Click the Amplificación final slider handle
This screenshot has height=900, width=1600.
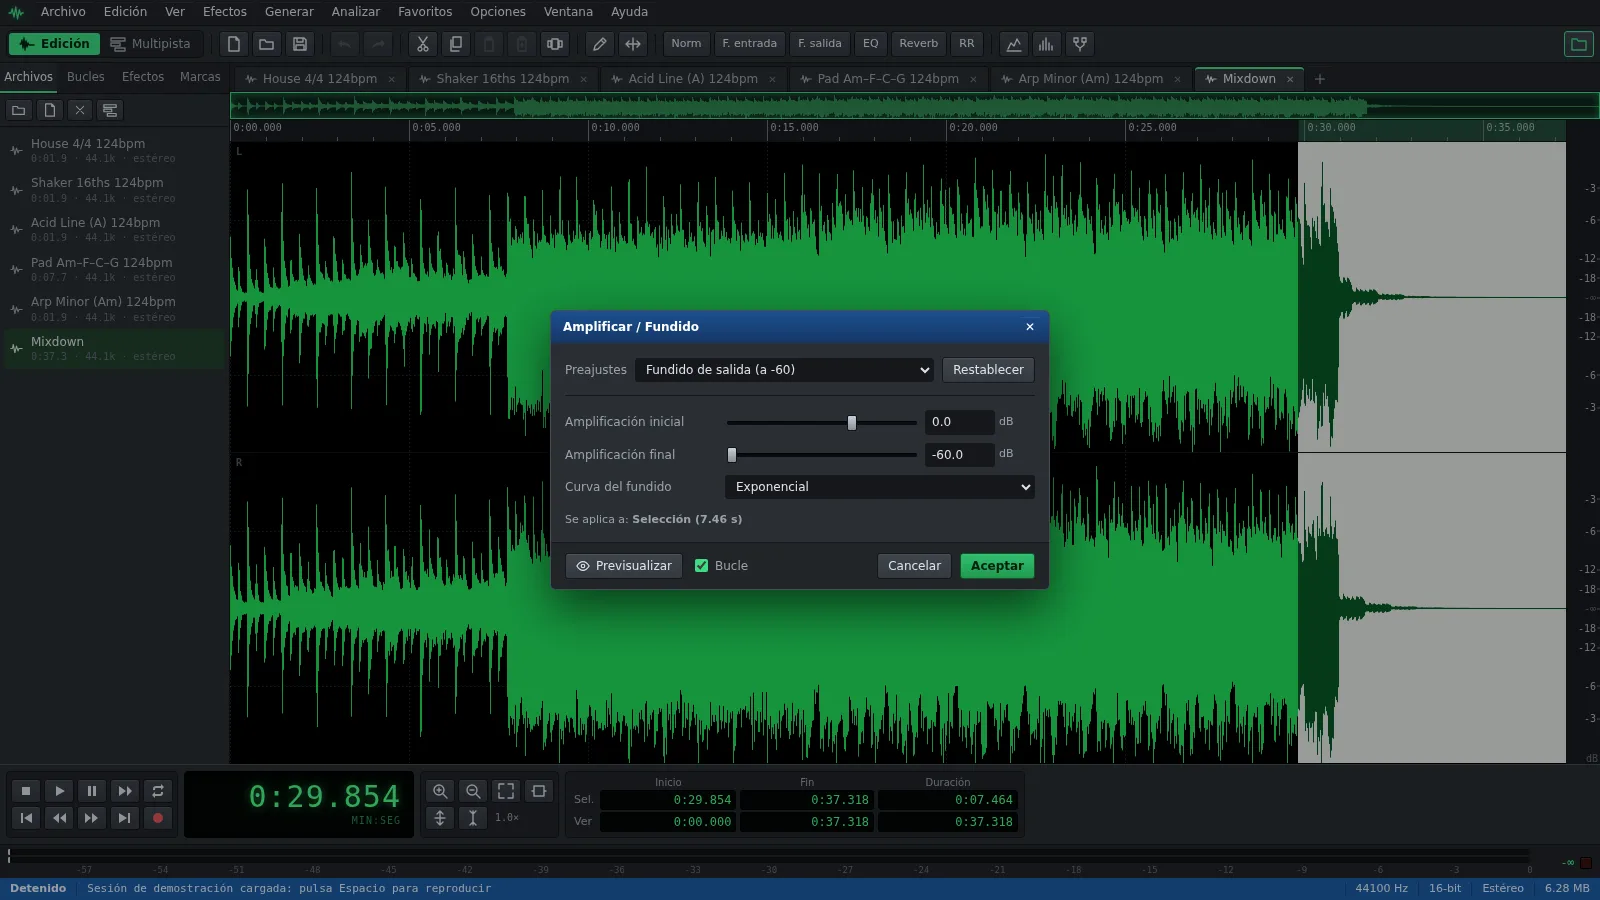coord(732,455)
